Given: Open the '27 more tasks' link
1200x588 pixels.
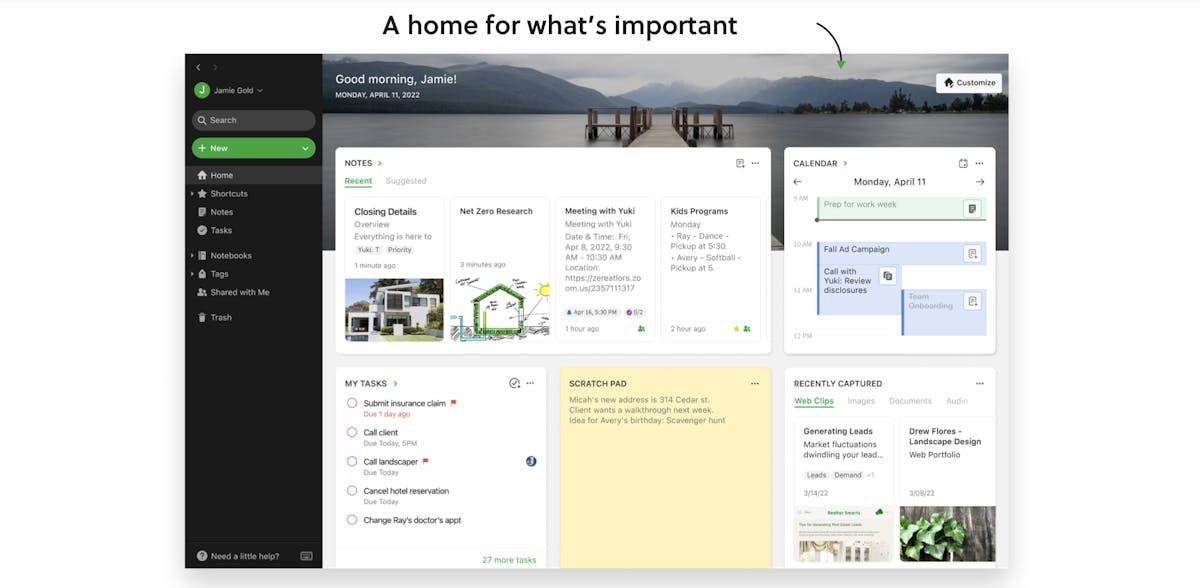Looking at the screenshot, I should coord(508,560).
